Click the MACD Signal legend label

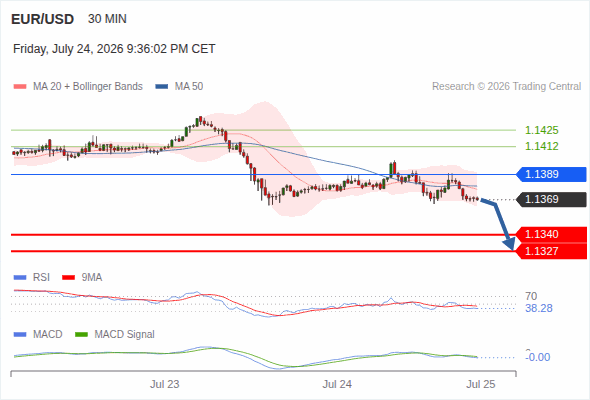(125, 335)
